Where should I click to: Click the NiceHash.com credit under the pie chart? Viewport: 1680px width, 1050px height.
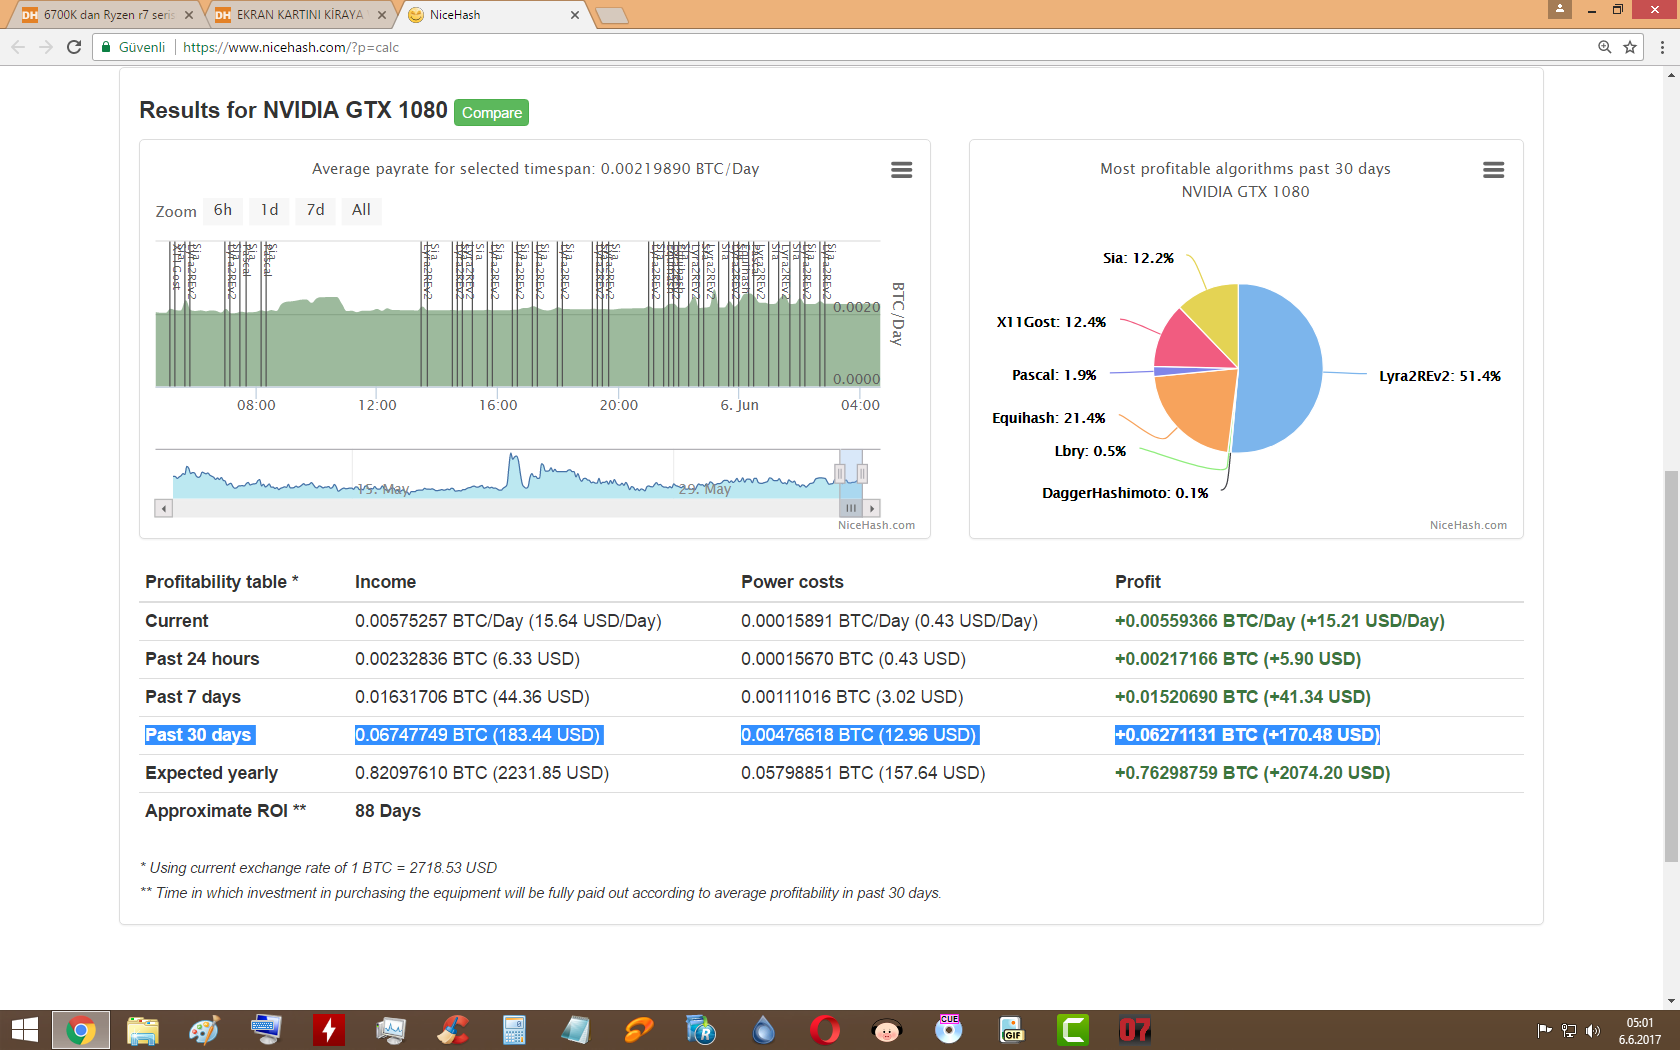point(1467,525)
